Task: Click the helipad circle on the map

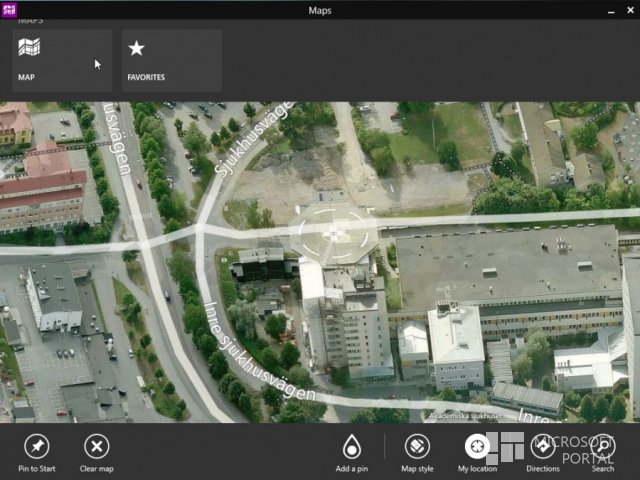Action: coord(333,234)
